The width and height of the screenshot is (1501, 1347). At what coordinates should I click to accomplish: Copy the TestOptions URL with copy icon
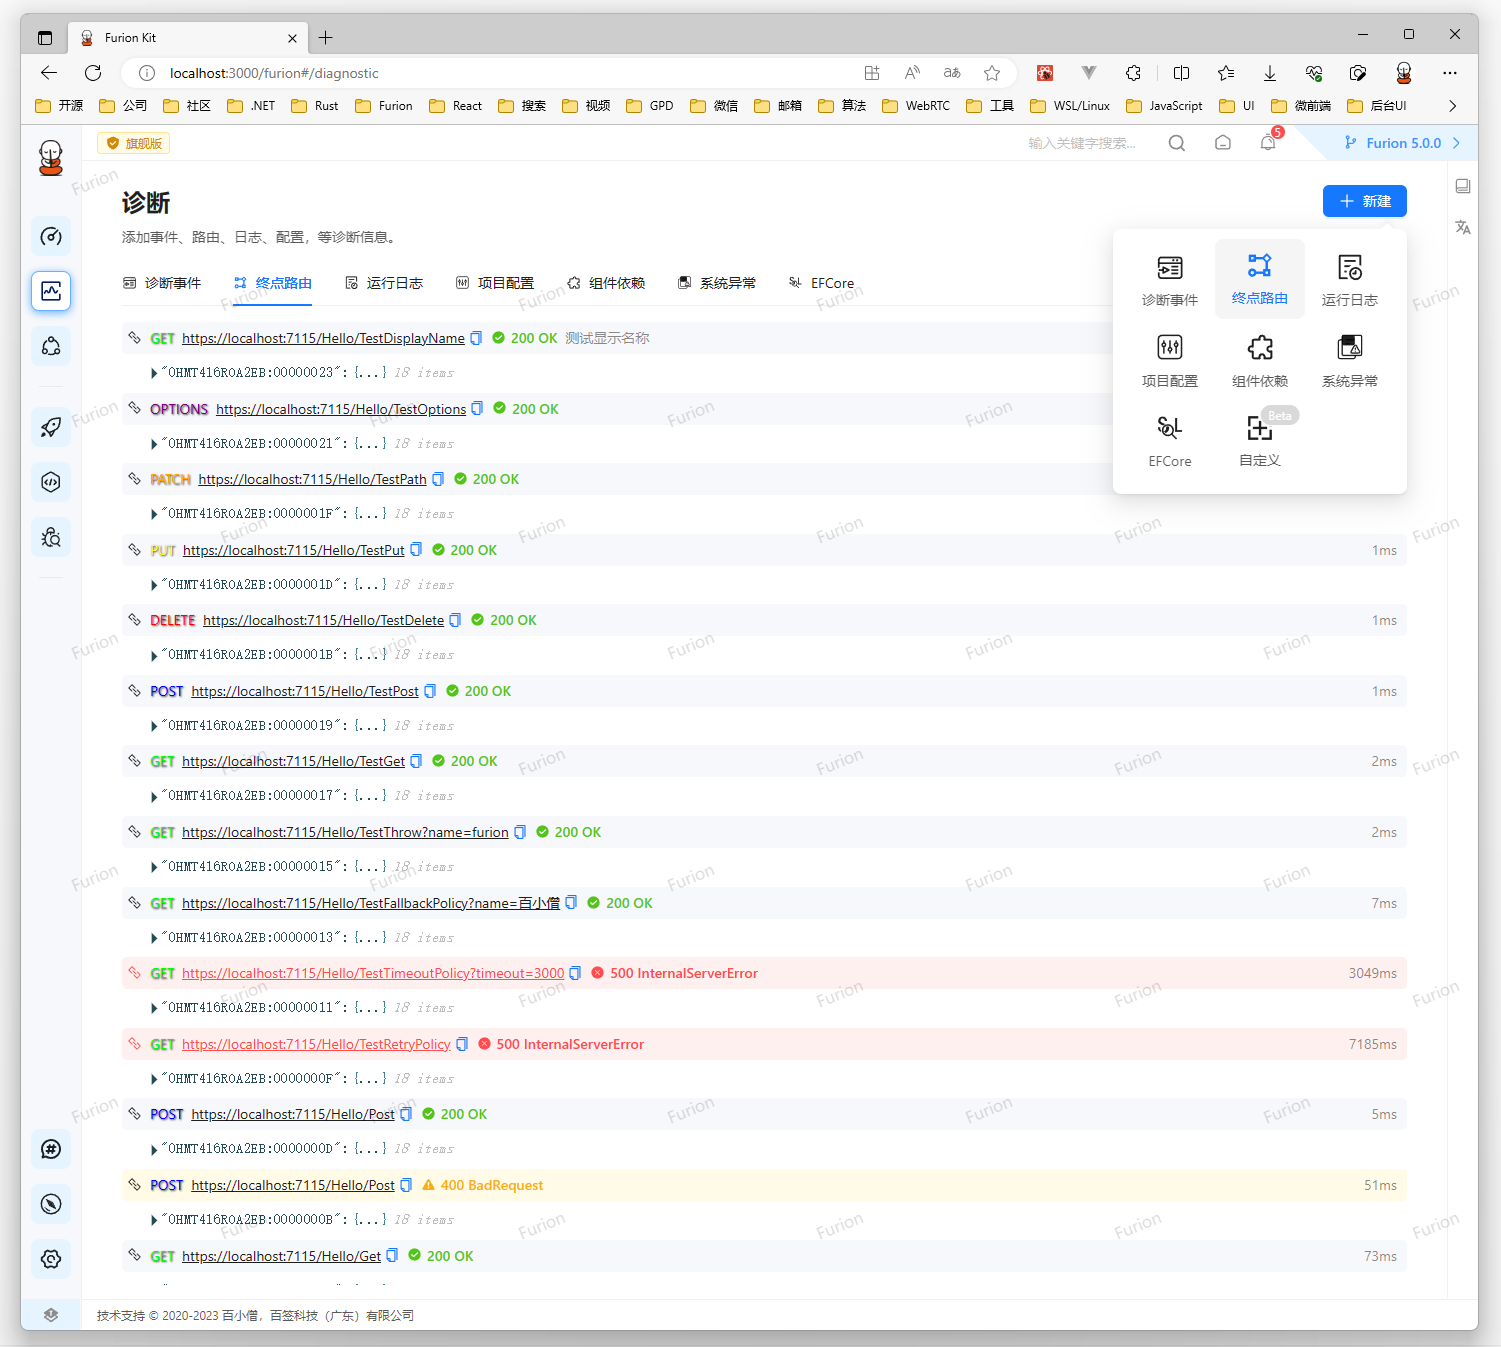[x=477, y=409]
